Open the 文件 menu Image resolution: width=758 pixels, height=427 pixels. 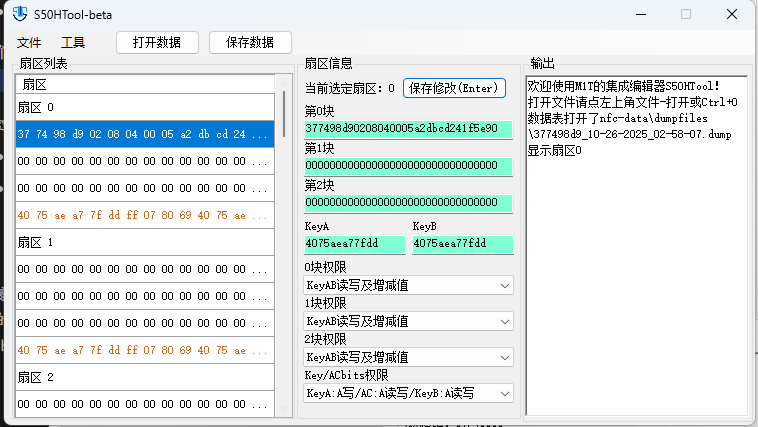tap(29, 43)
